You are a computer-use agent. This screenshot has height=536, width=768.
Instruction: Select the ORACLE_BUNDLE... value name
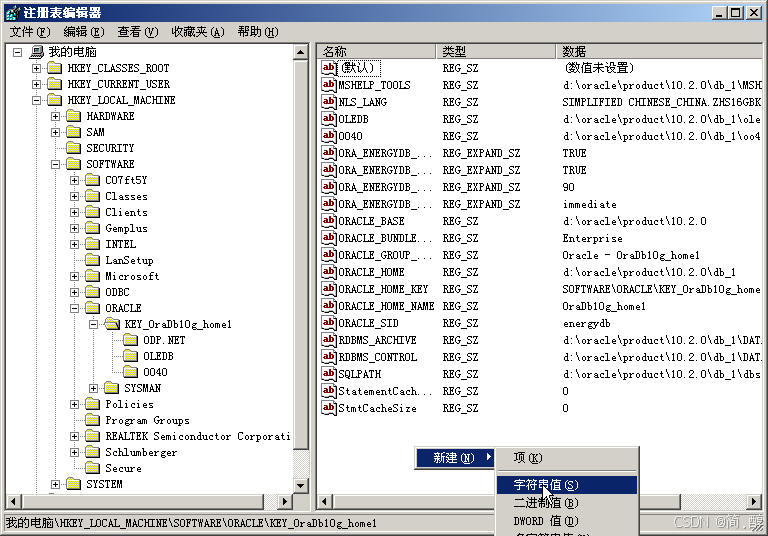(x=385, y=238)
